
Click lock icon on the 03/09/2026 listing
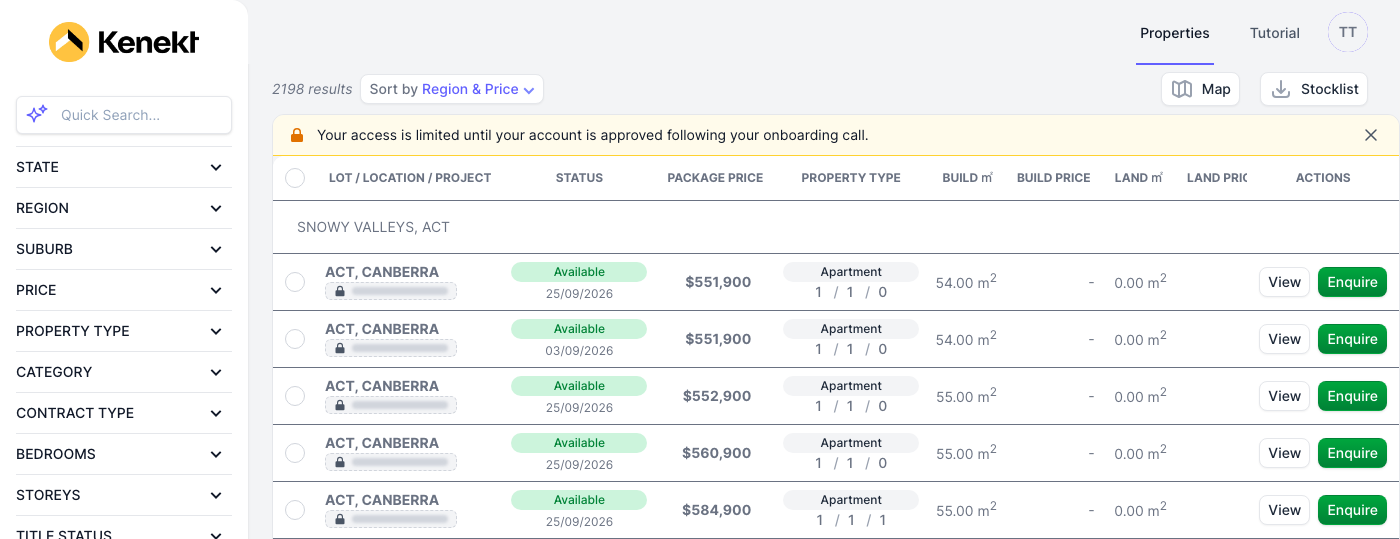pyautogui.click(x=340, y=348)
